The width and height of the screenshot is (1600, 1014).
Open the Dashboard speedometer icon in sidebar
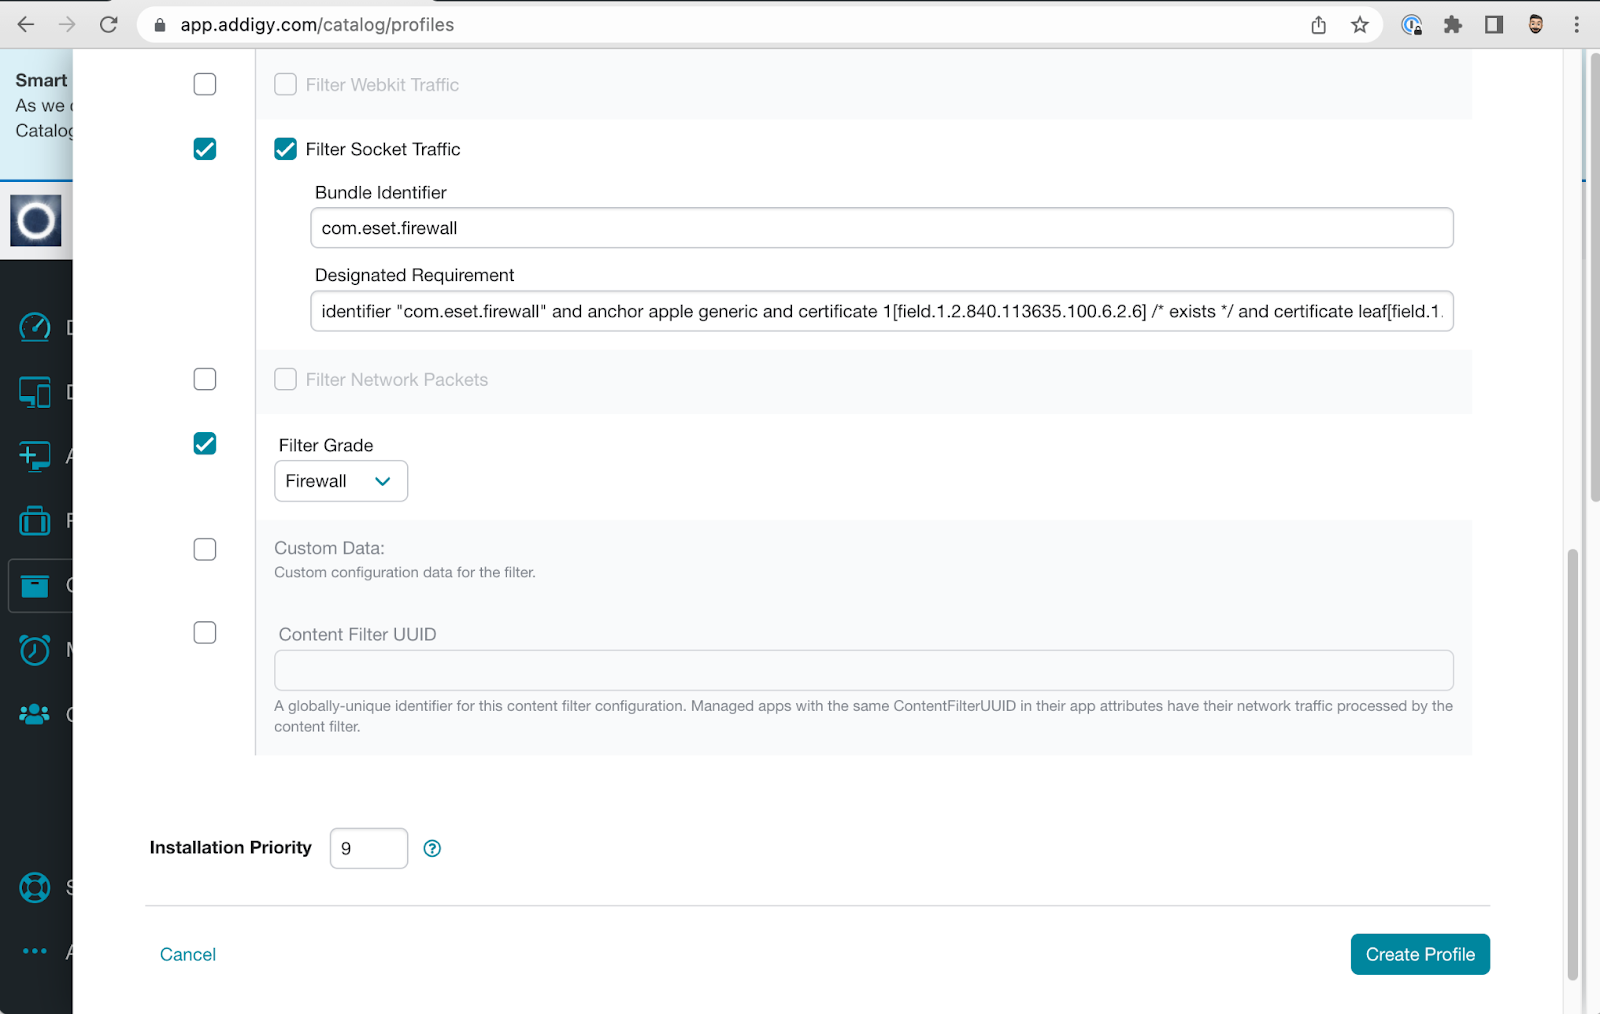(x=35, y=327)
